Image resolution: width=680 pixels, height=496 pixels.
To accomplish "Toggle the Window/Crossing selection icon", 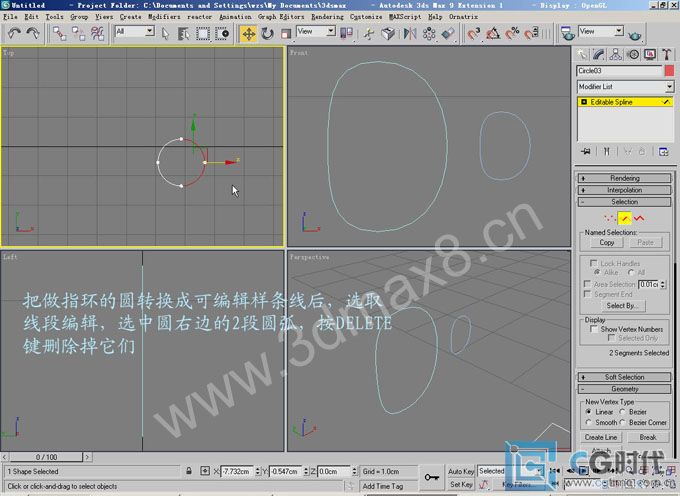I will (x=222, y=33).
